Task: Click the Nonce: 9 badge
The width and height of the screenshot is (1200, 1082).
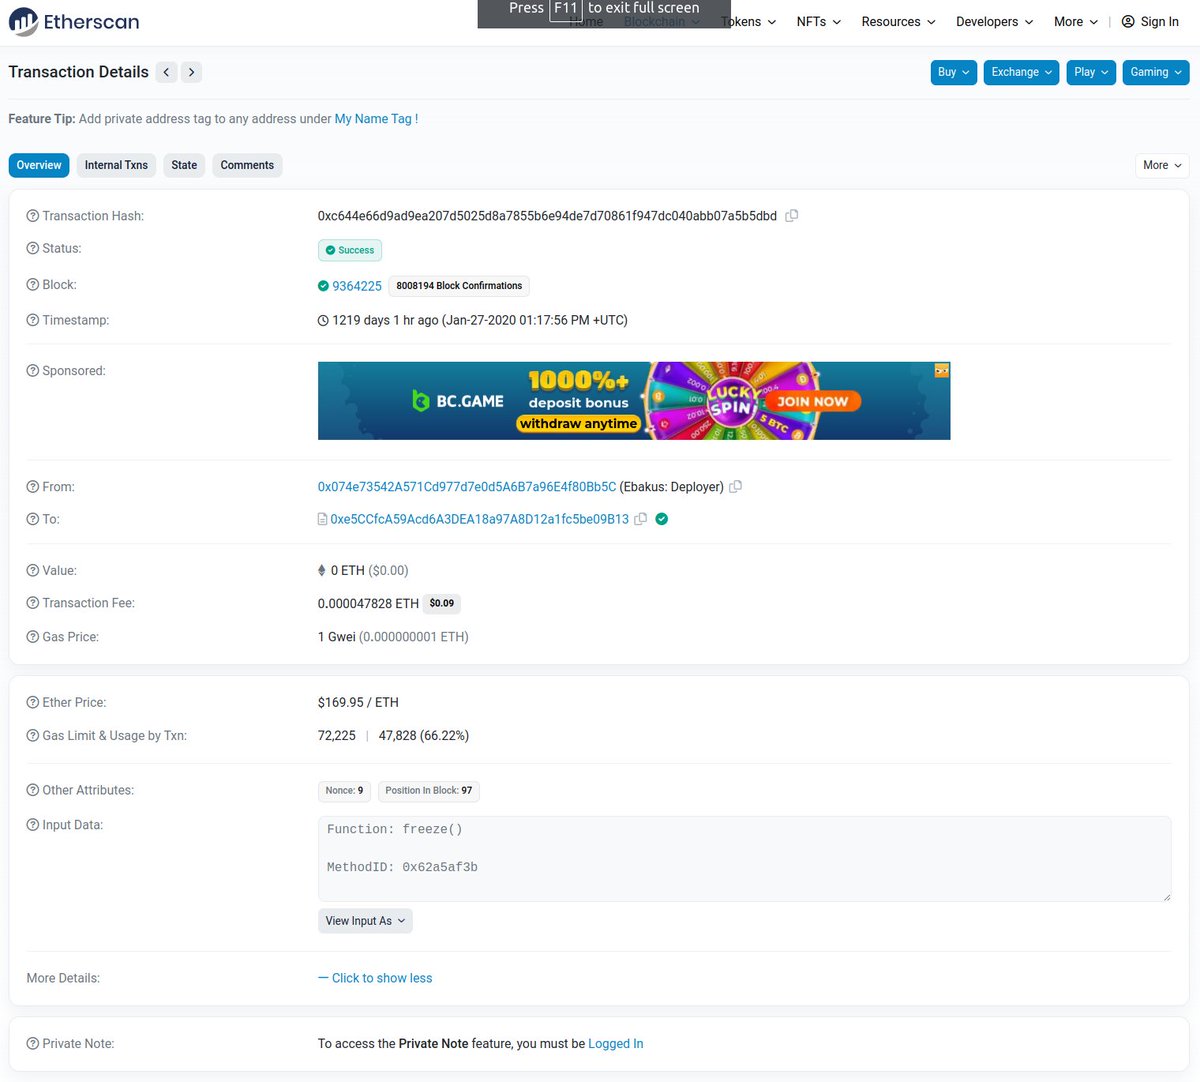Action: click(x=344, y=790)
